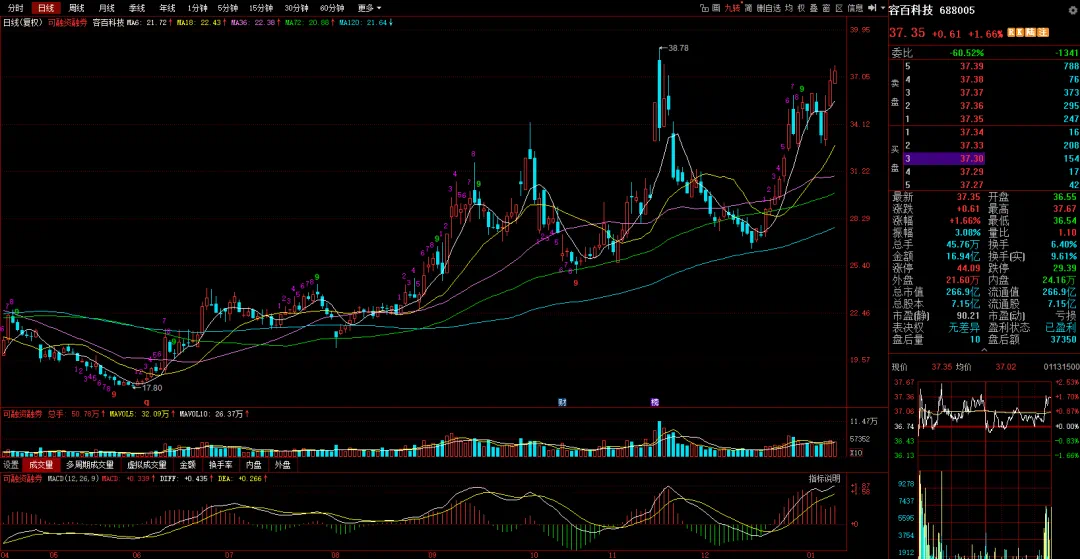
Task: Switch to the 周线 weekly chart tab
Action: click(76, 8)
